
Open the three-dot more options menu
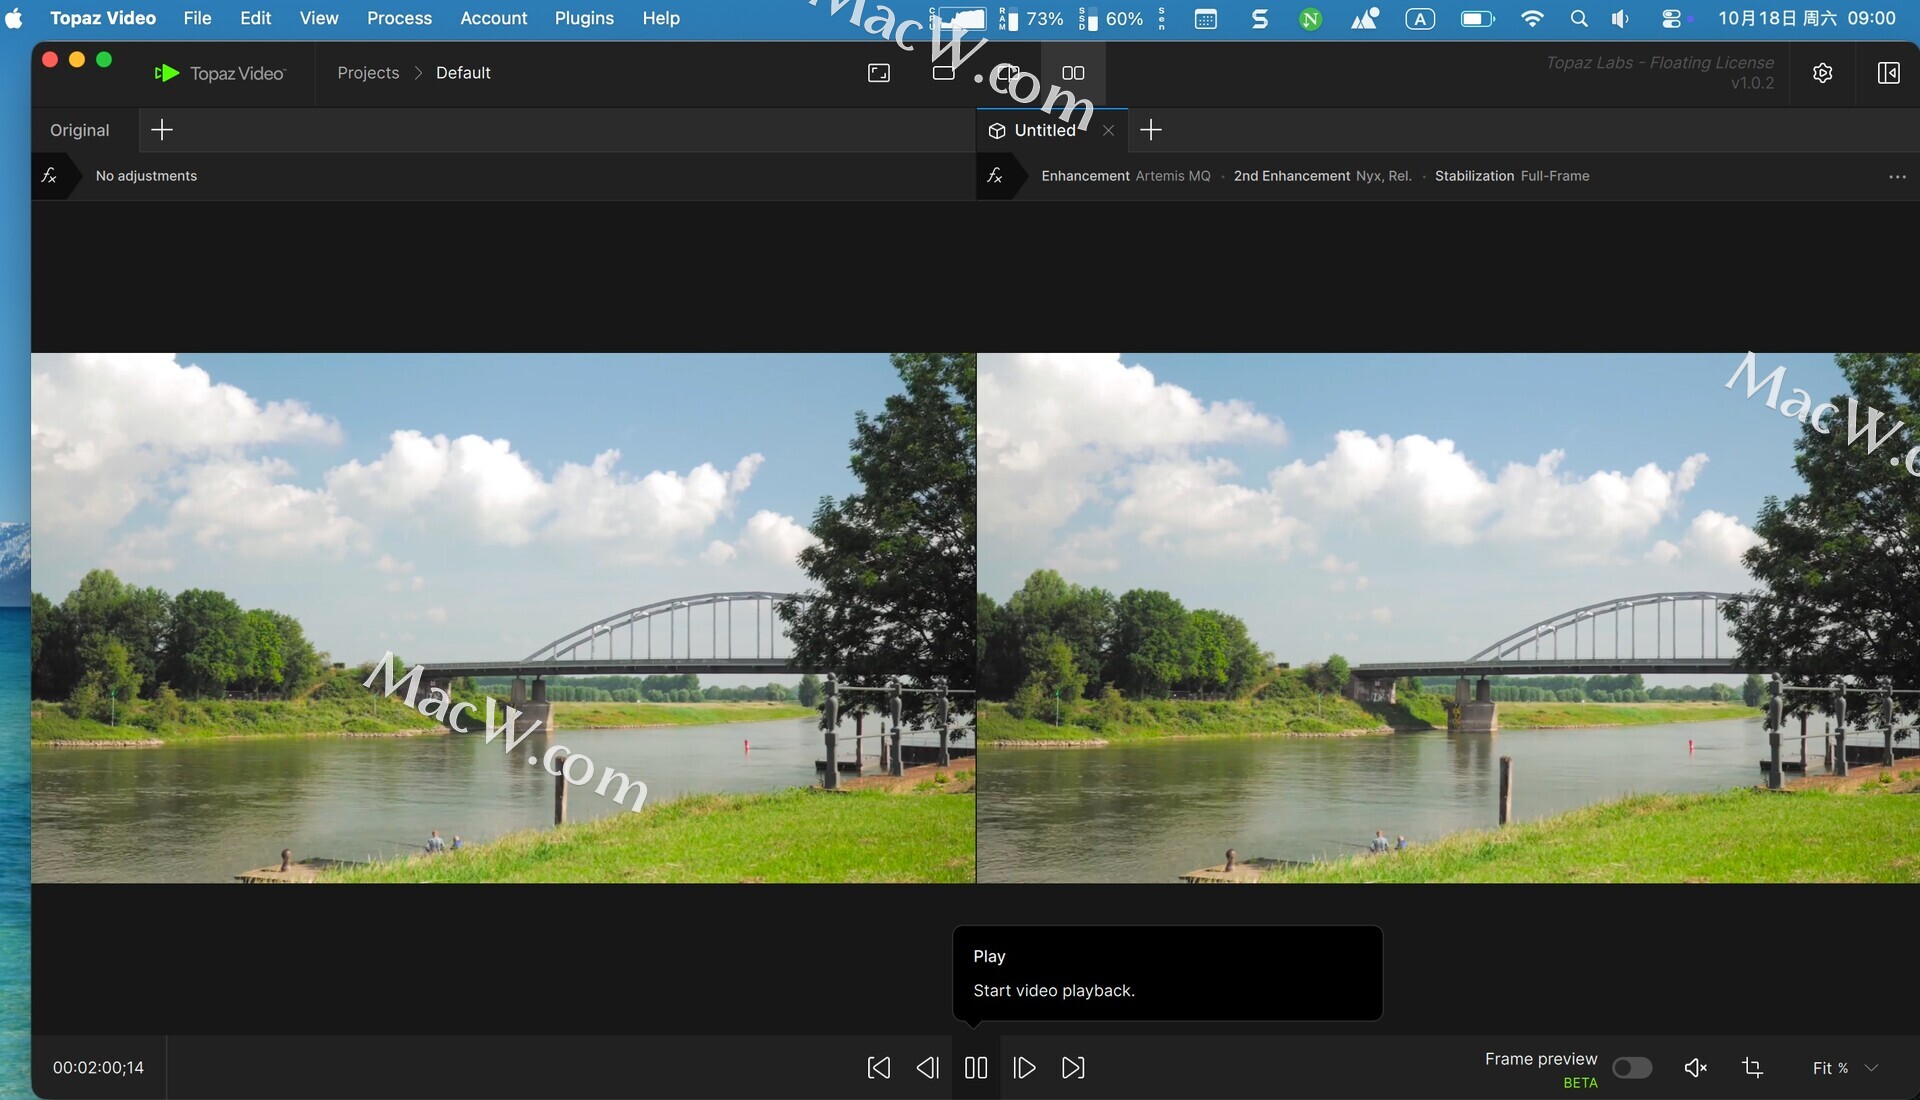click(x=1897, y=176)
